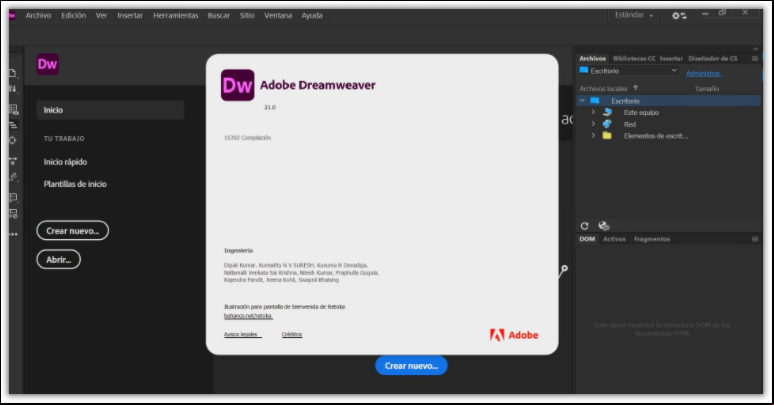Open the Escritorio site dropdown
Screen dimensions: 774x405
pyautogui.click(x=629, y=71)
